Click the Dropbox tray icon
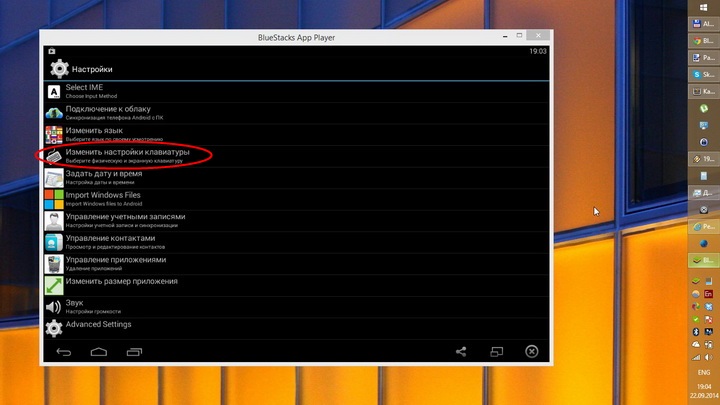This screenshot has width=720, height=405. click(709, 306)
